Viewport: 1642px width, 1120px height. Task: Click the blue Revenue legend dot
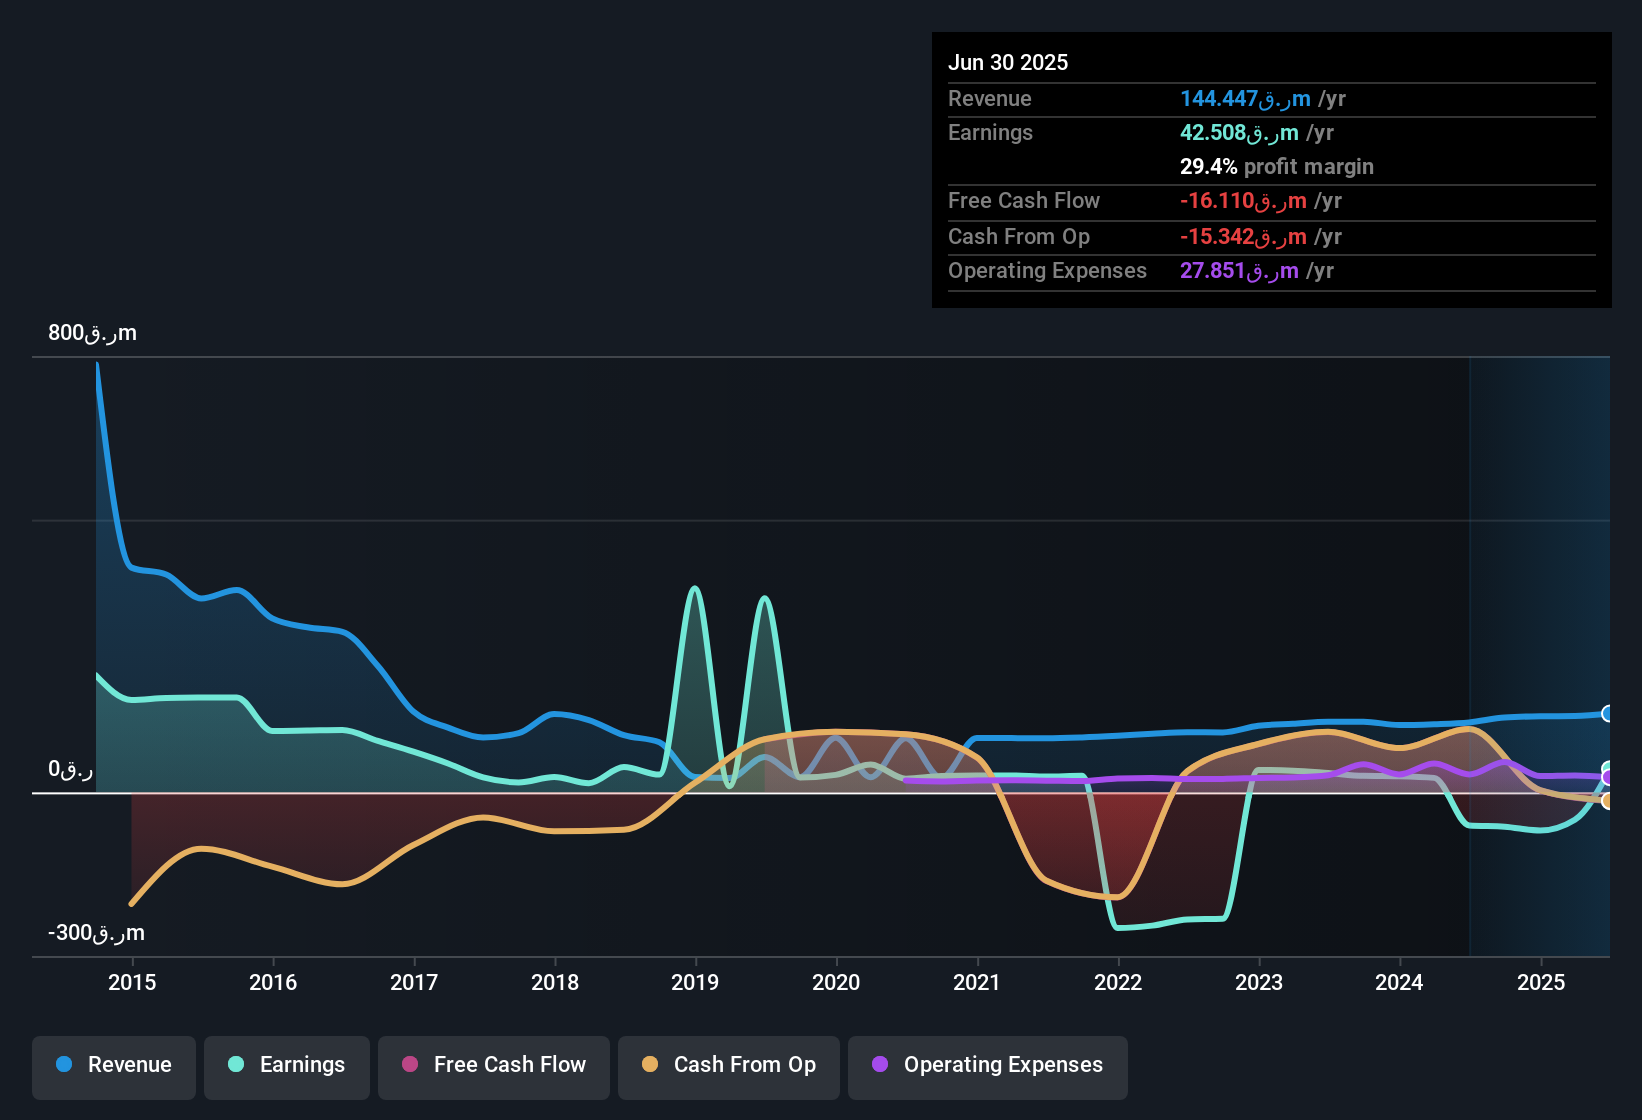(64, 1064)
